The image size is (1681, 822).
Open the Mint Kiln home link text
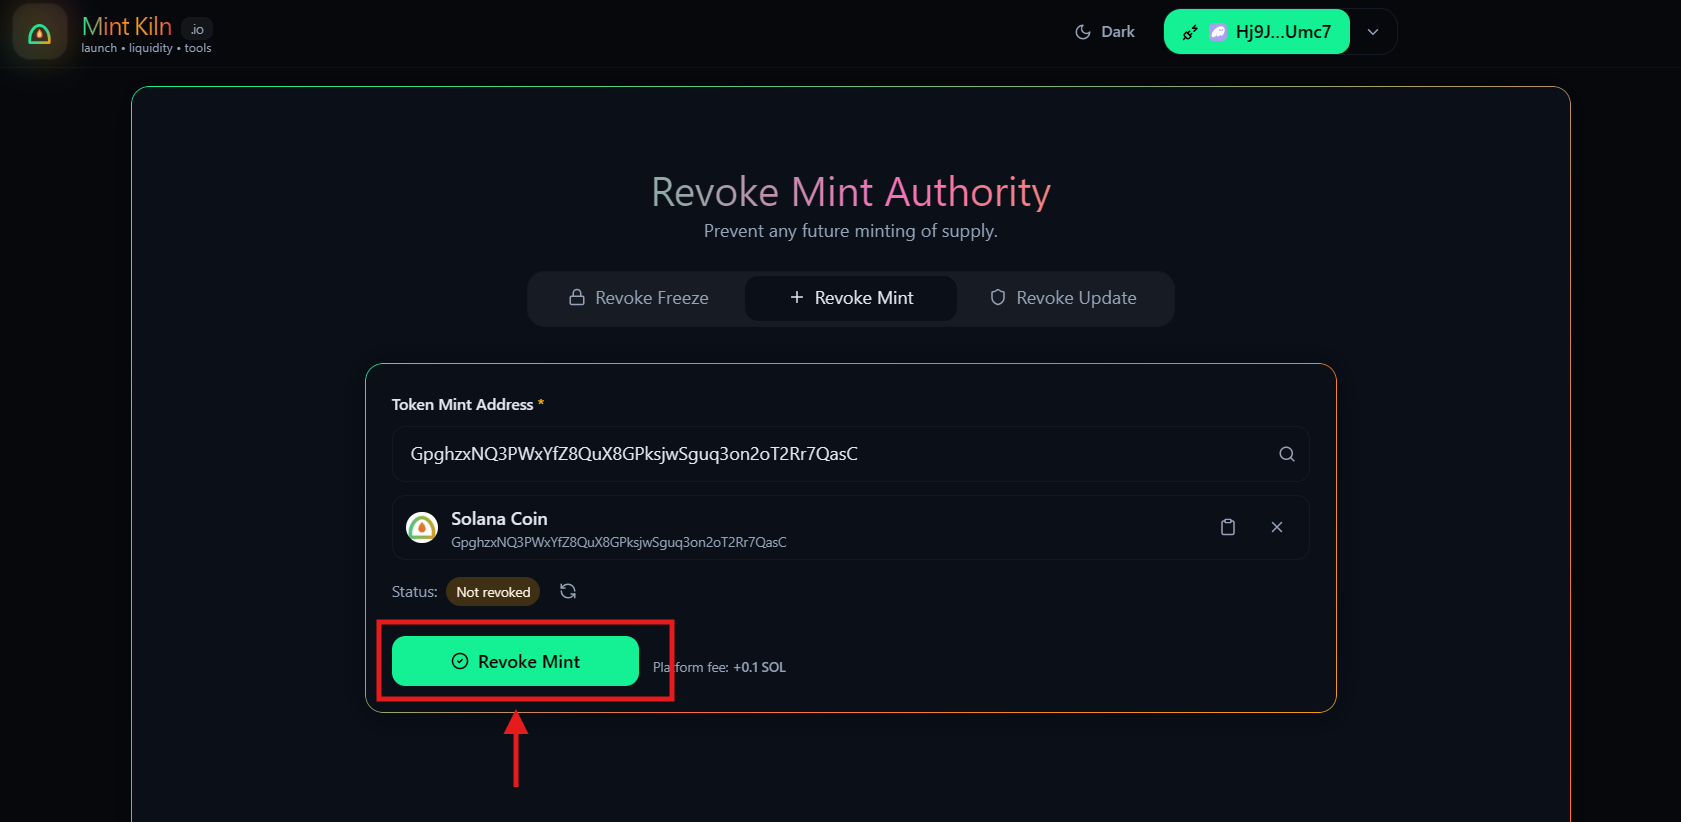pyautogui.click(x=127, y=26)
